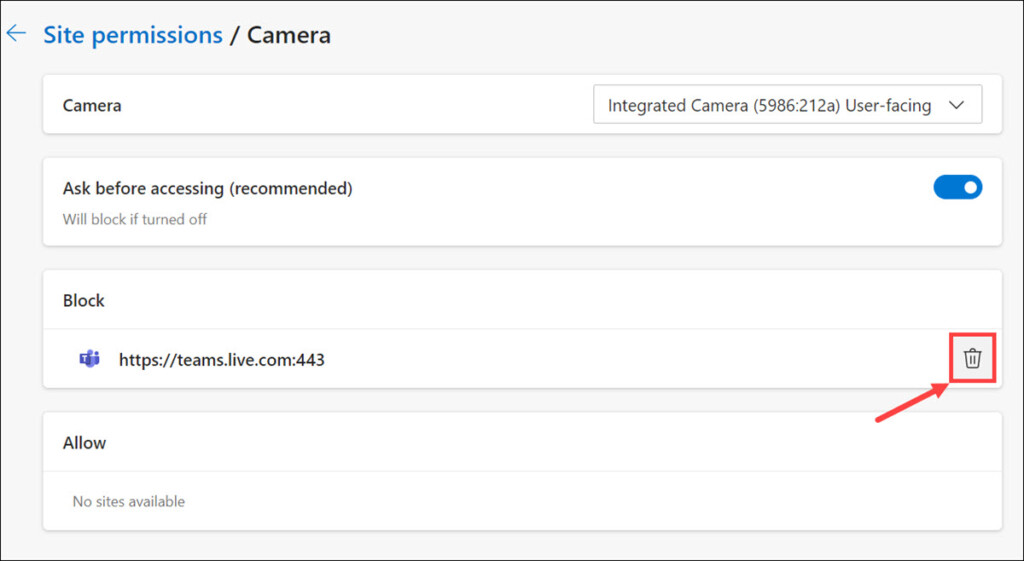Click the 'No sites available' text
The image size is (1024, 561).
point(129,501)
